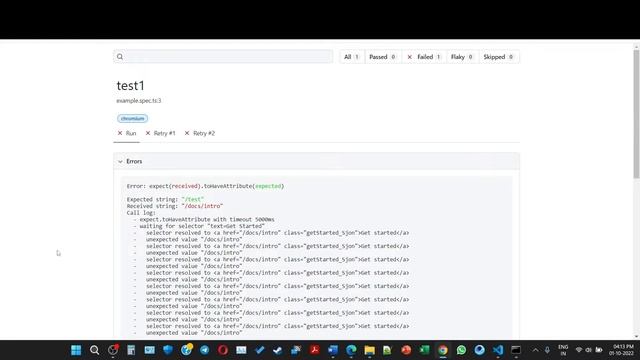Viewport: 640px width, 360px height.
Task: Switch to Google Chrome in the taskbar
Action: [x=443, y=350]
